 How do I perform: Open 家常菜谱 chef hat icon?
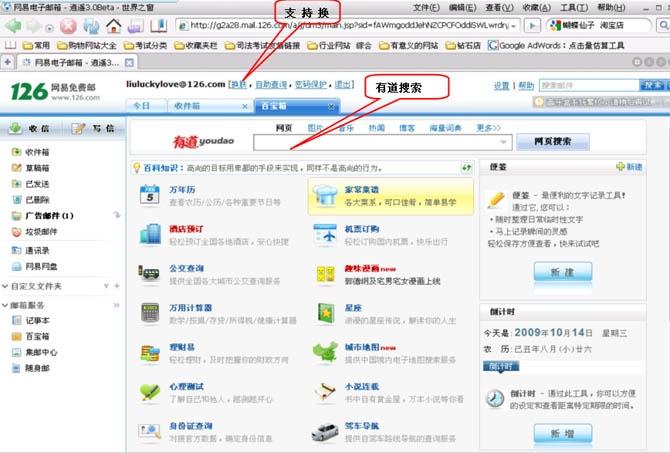coord(325,195)
